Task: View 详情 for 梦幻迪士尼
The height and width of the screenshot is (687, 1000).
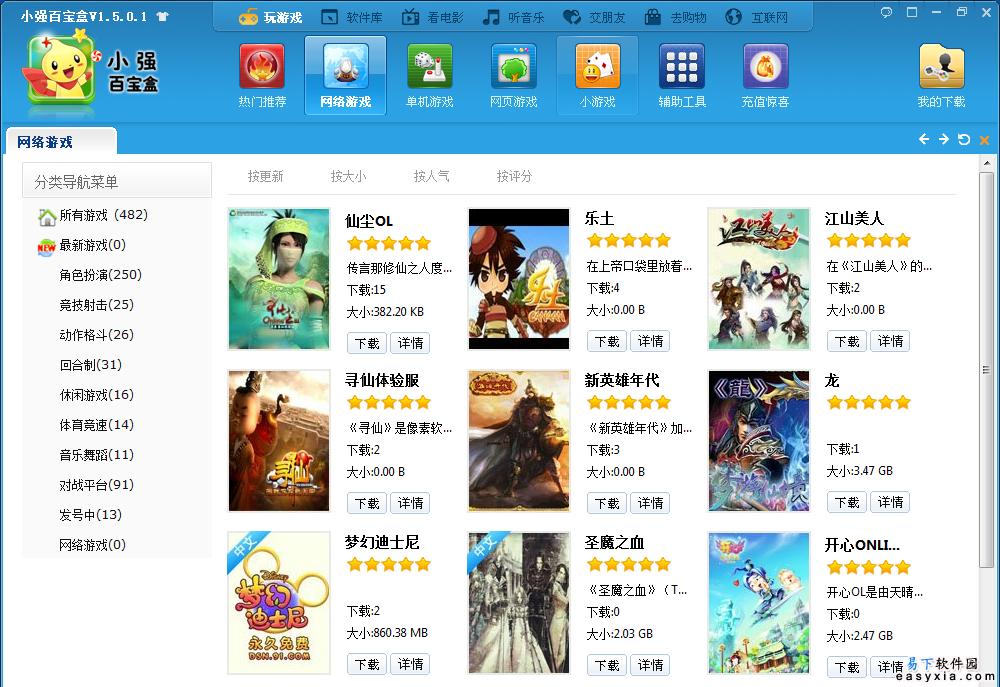Action: (x=410, y=664)
